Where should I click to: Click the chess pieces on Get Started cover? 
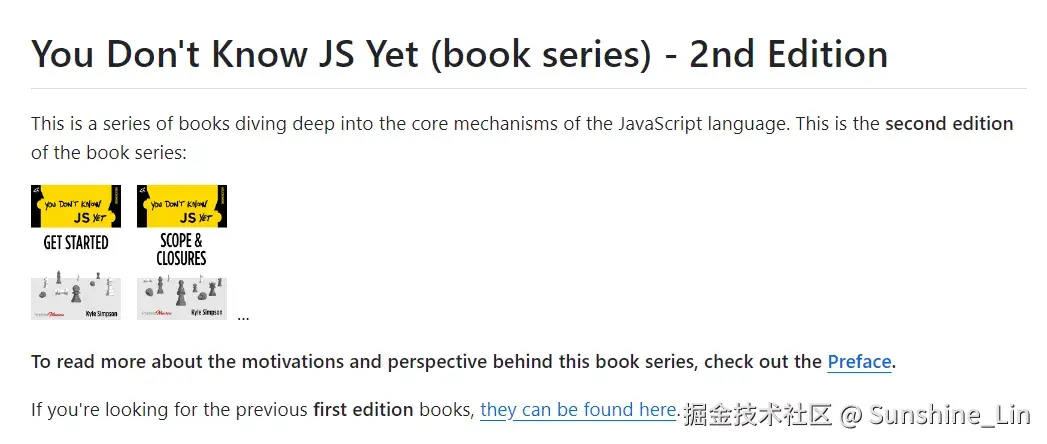(76, 290)
